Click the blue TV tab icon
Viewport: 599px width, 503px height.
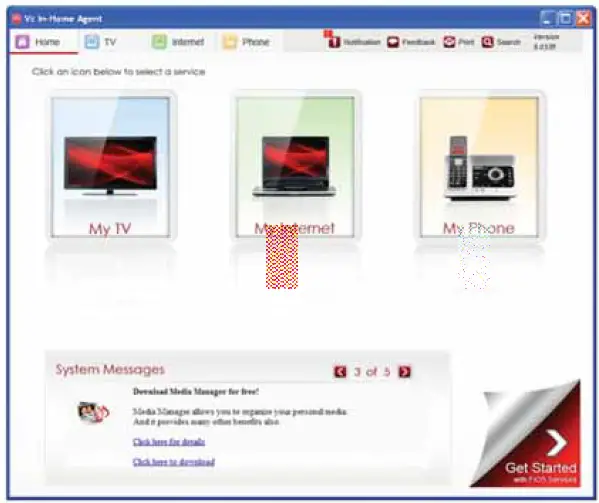(92, 42)
